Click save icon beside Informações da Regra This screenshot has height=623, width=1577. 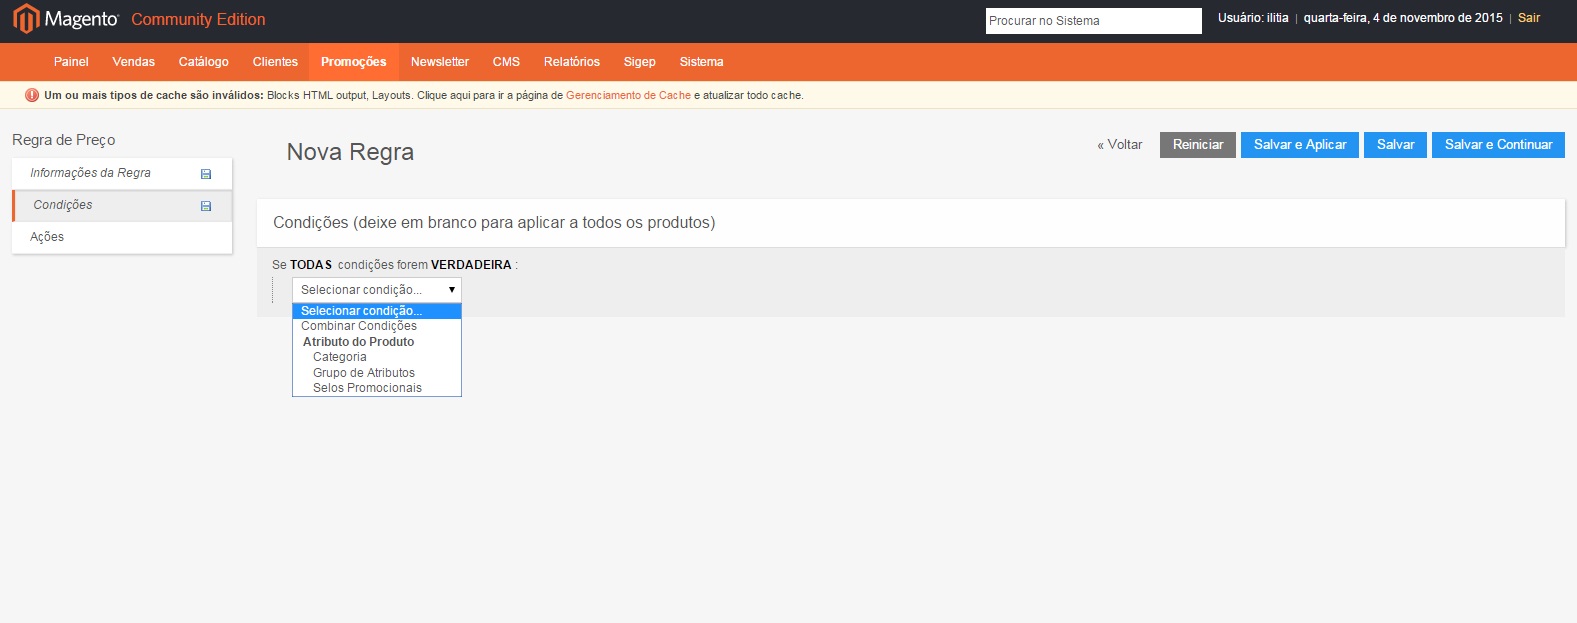pos(206,174)
